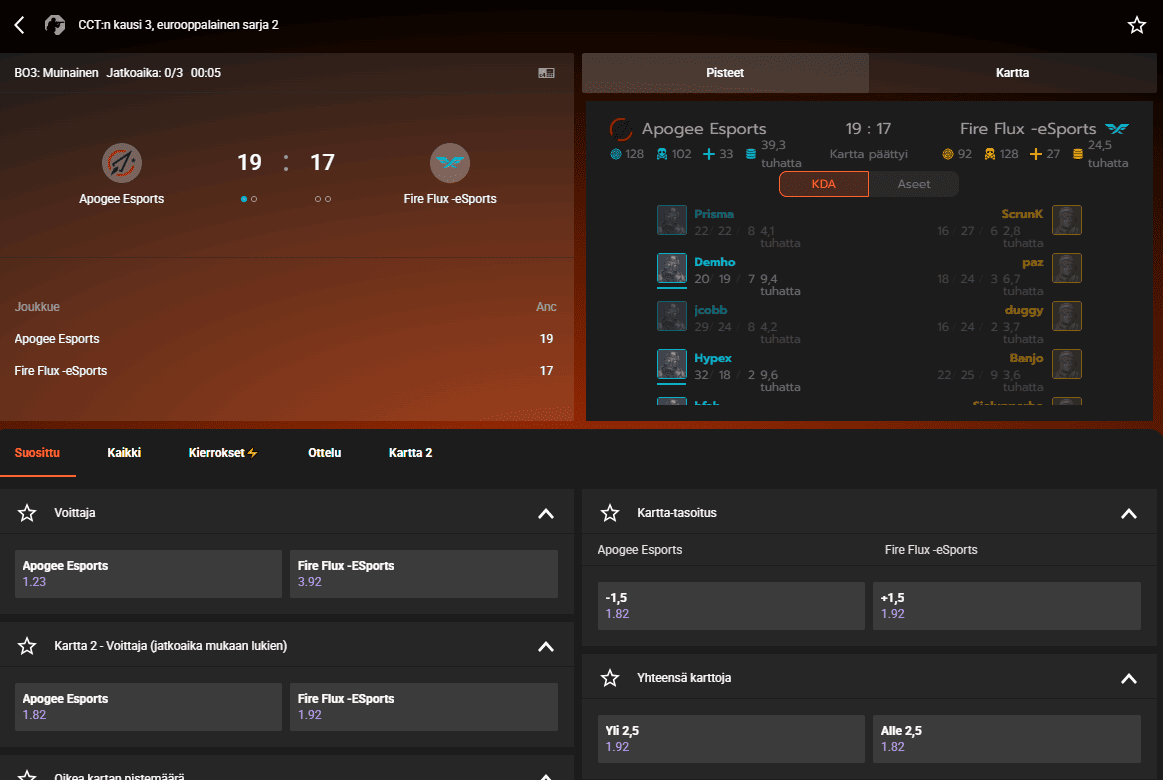Click the player name Hypex
The width and height of the screenshot is (1163, 780).
tap(713, 358)
